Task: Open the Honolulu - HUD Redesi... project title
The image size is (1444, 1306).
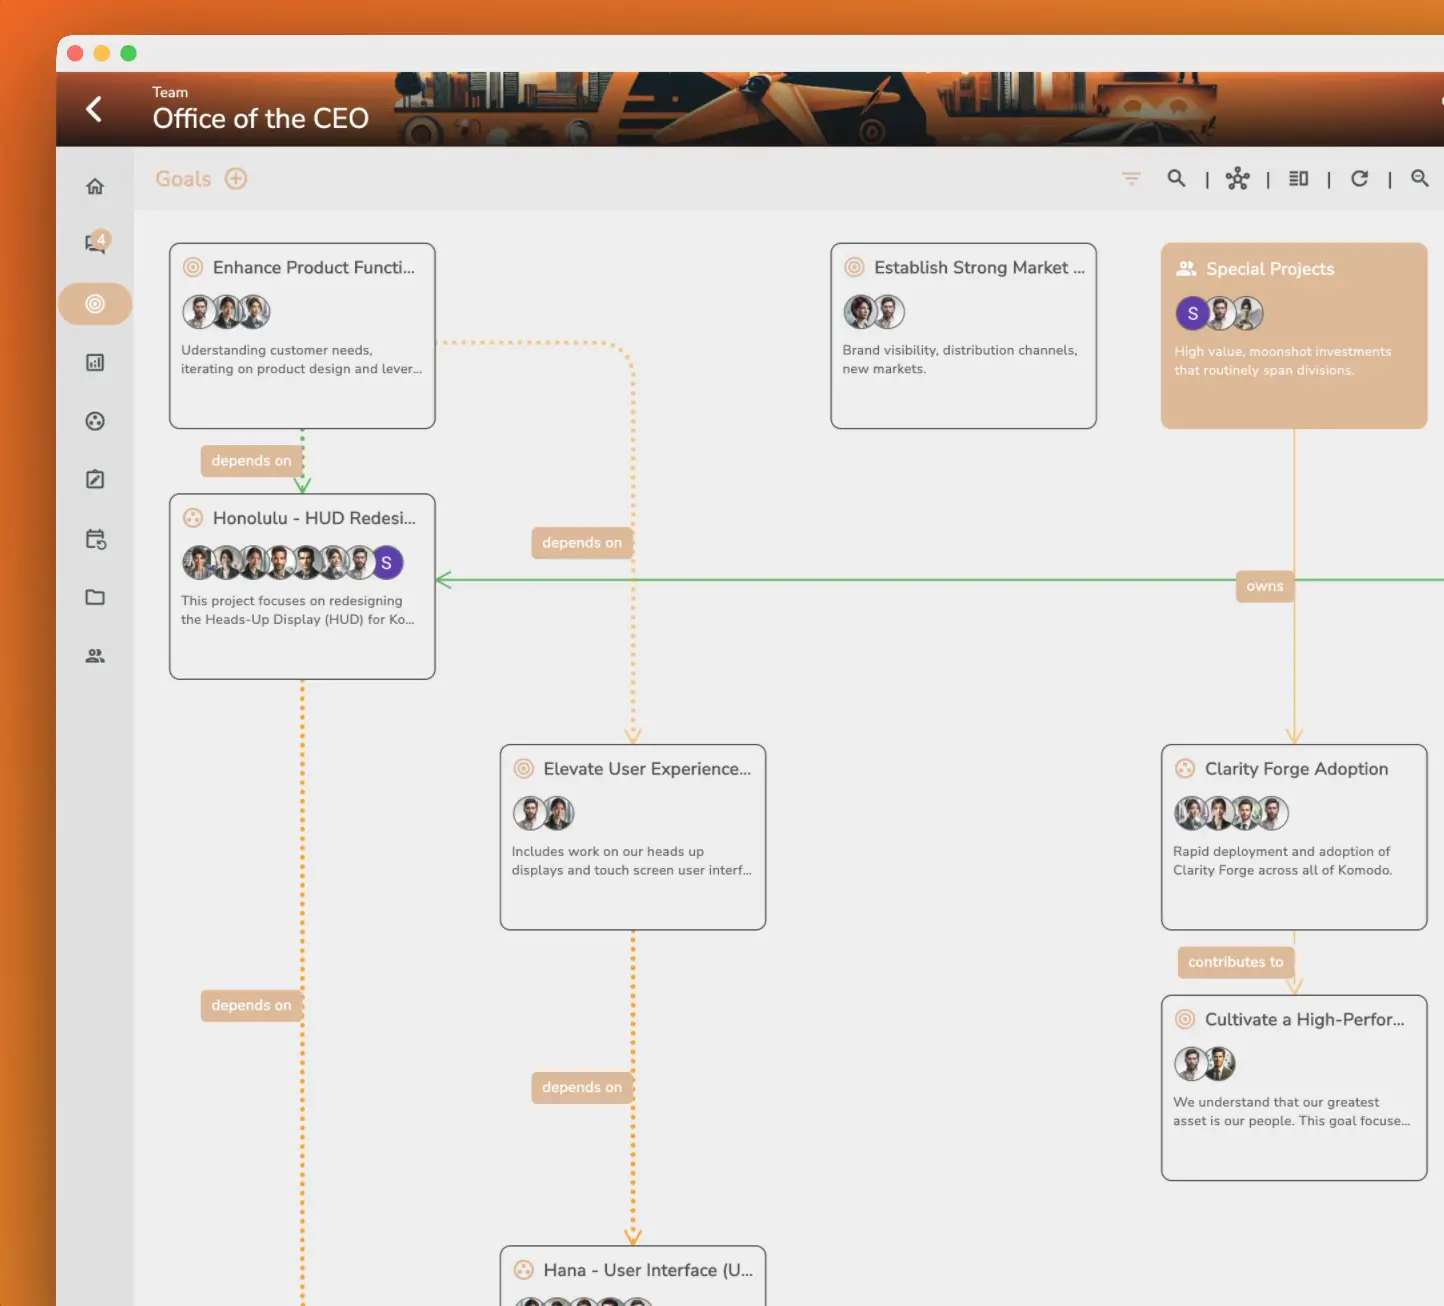Action: click(314, 518)
